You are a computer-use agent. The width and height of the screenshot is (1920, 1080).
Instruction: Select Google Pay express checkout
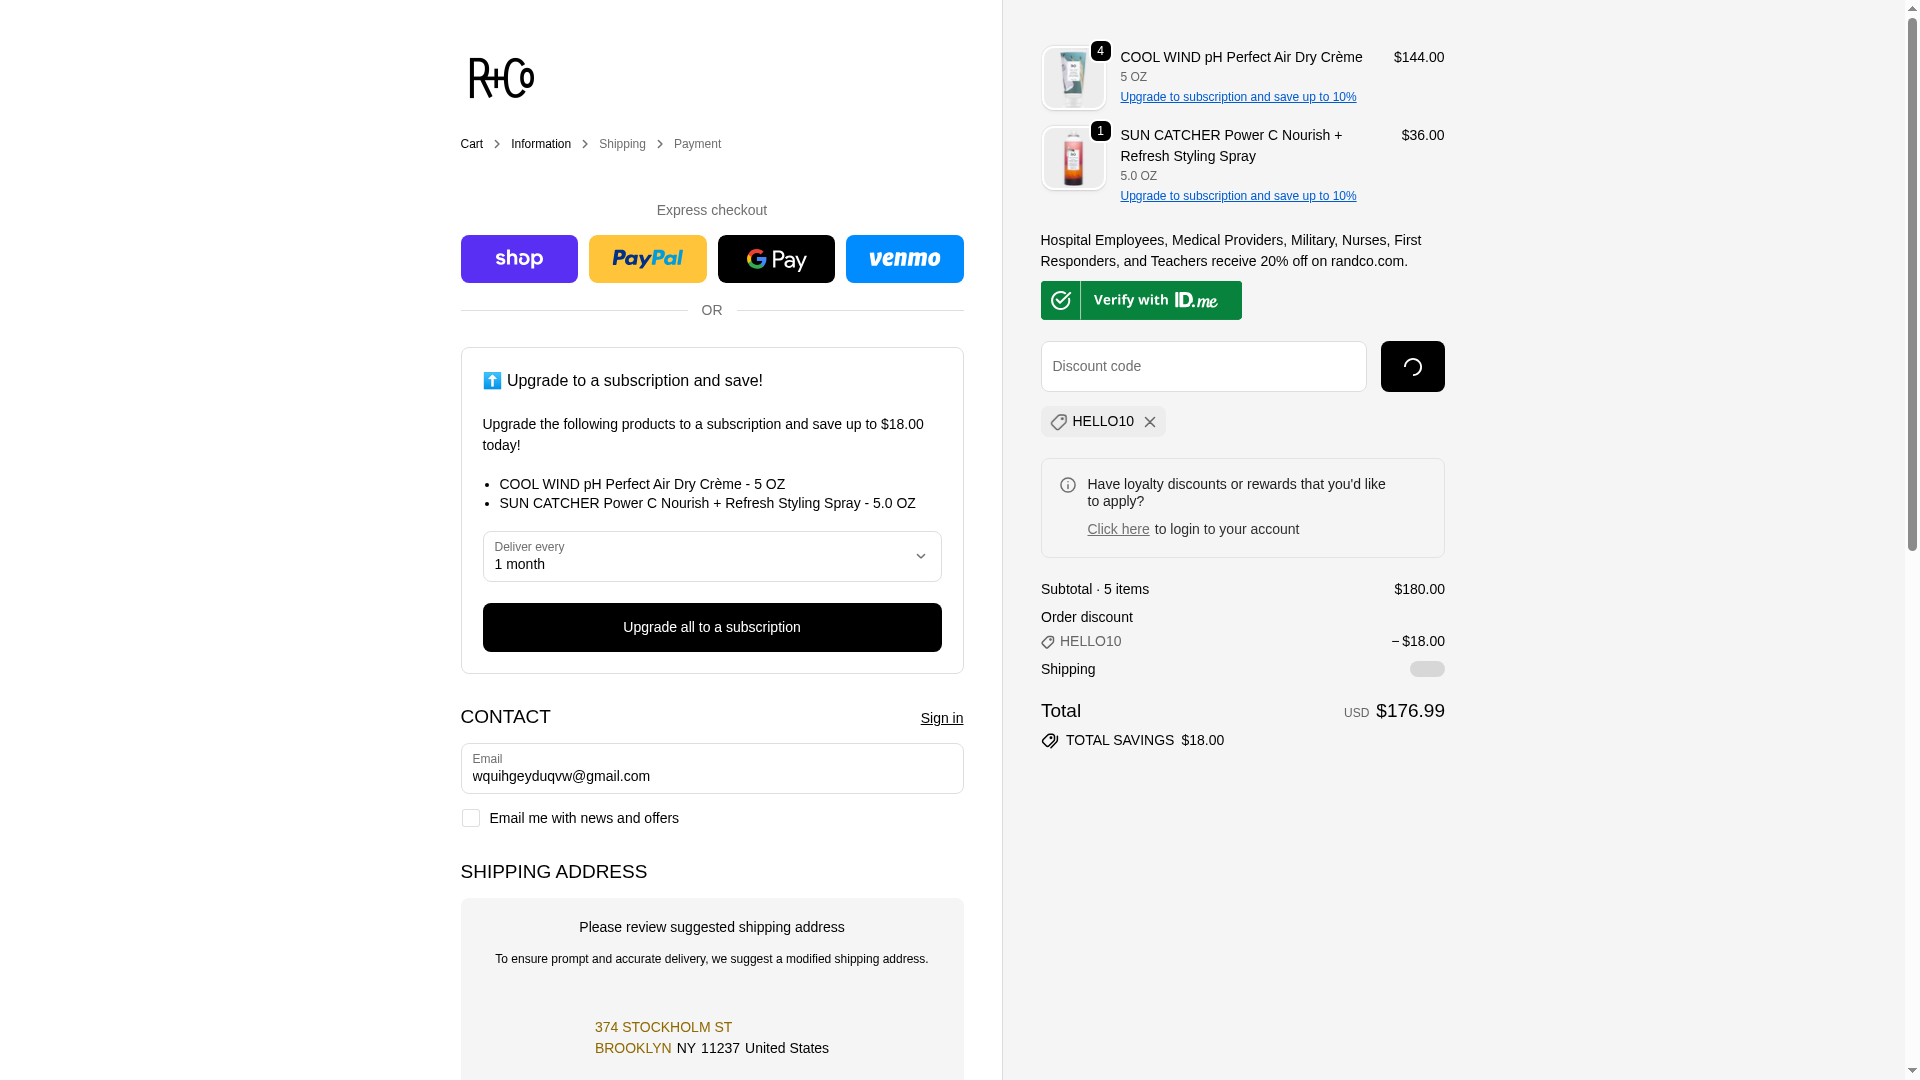point(776,259)
